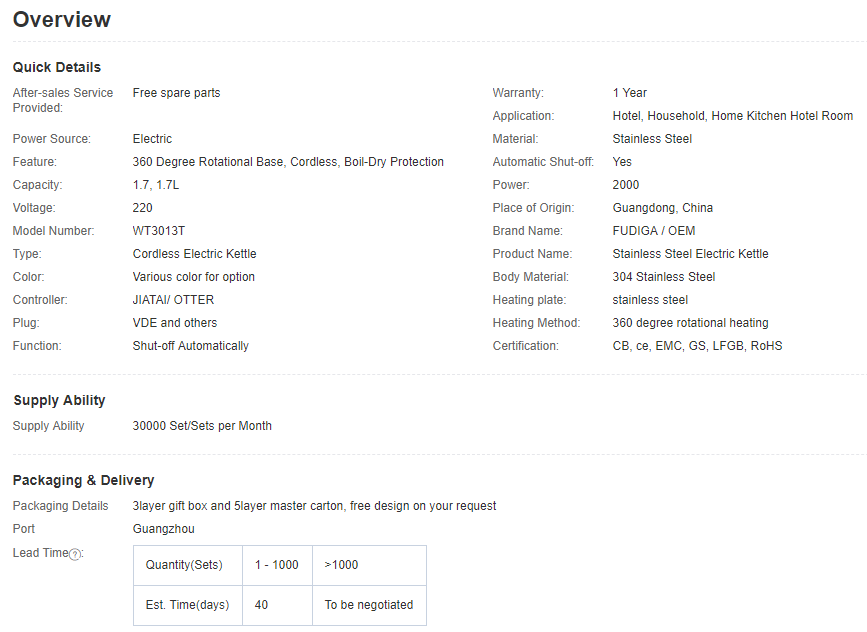This screenshot has width=867, height=632.
Task: Click Stainless Steel Electric Kettle product name
Action: pos(690,254)
